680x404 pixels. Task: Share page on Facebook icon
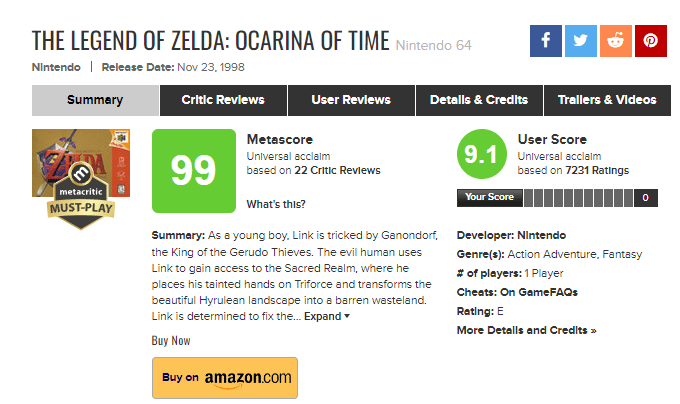[x=546, y=40]
